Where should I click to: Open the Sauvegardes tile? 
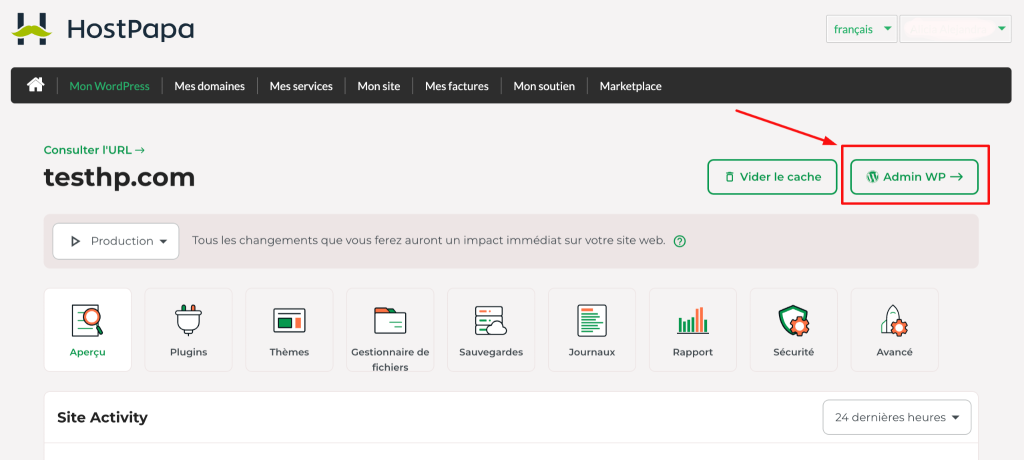(x=491, y=330)
